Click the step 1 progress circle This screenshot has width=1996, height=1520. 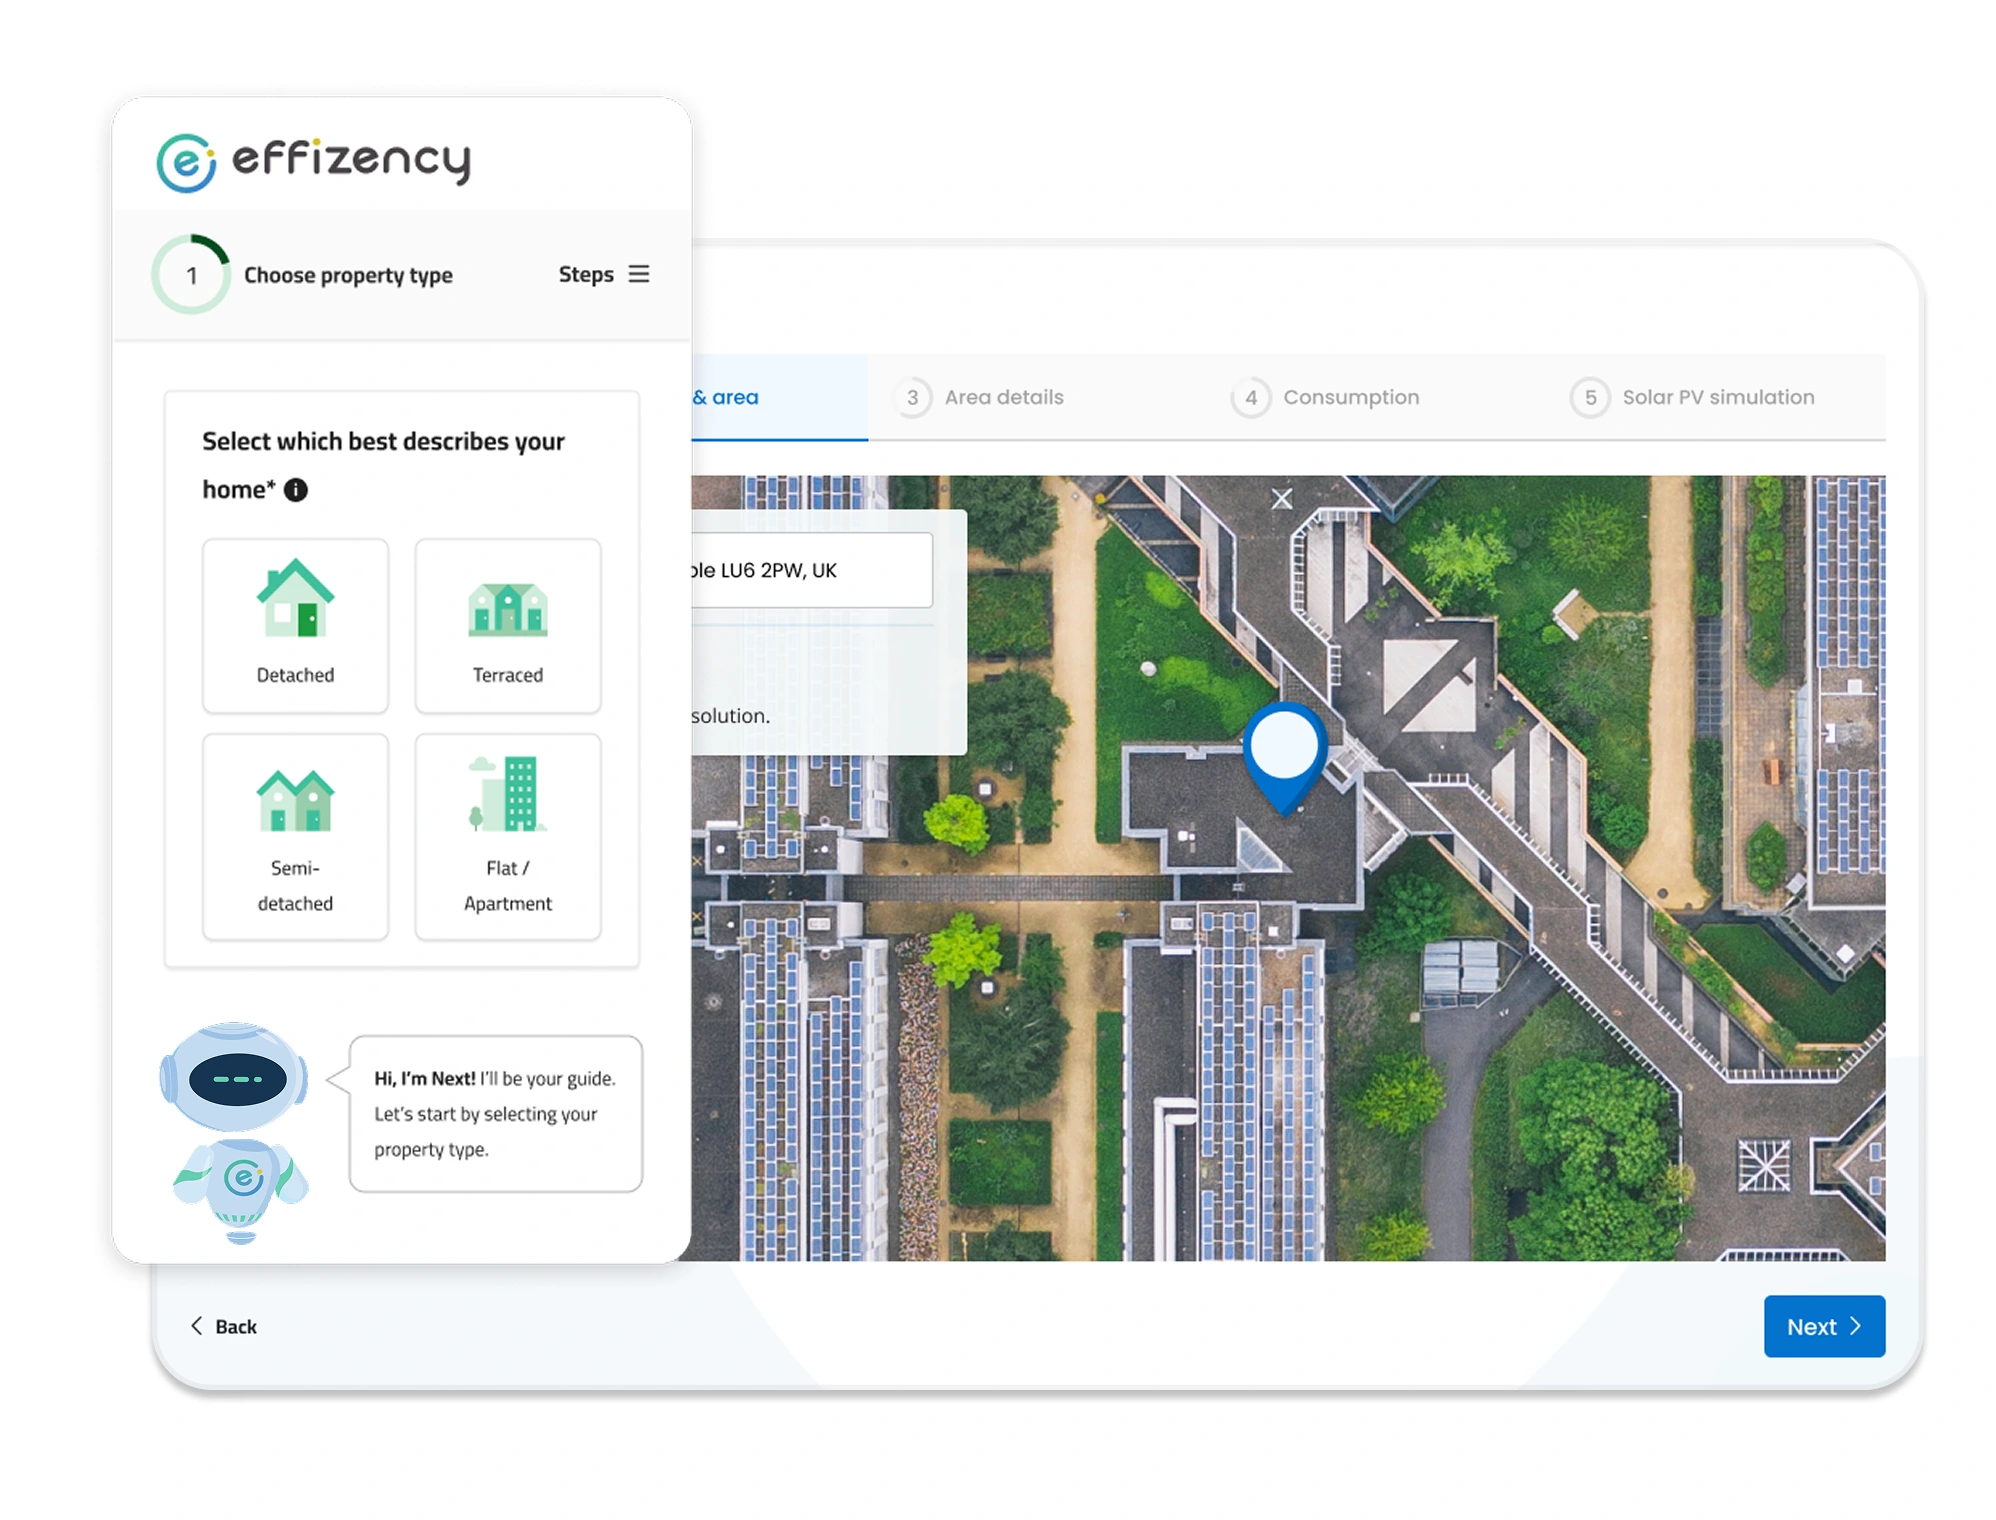[191, 275]
